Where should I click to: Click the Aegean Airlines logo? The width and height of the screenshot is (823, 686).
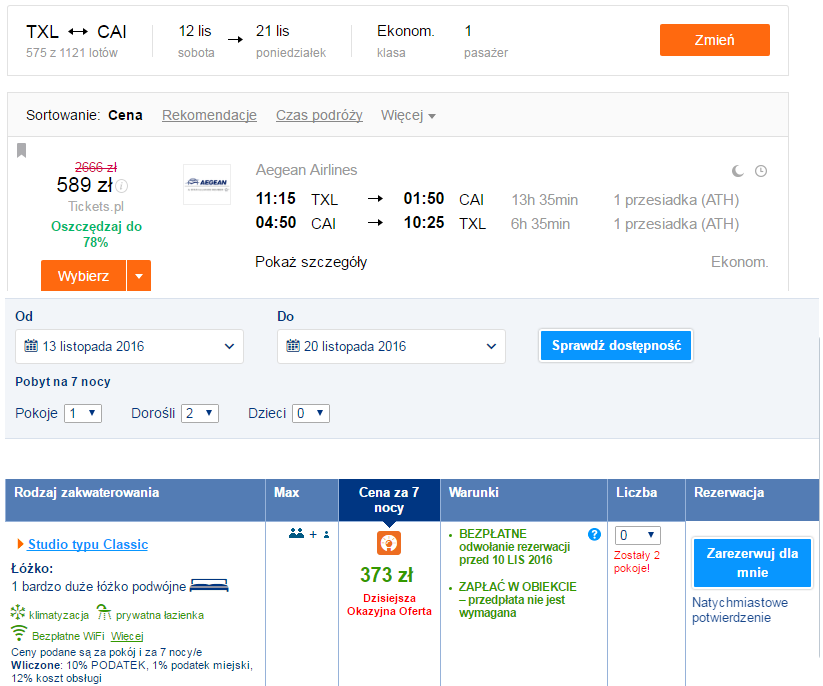[207, 184]
